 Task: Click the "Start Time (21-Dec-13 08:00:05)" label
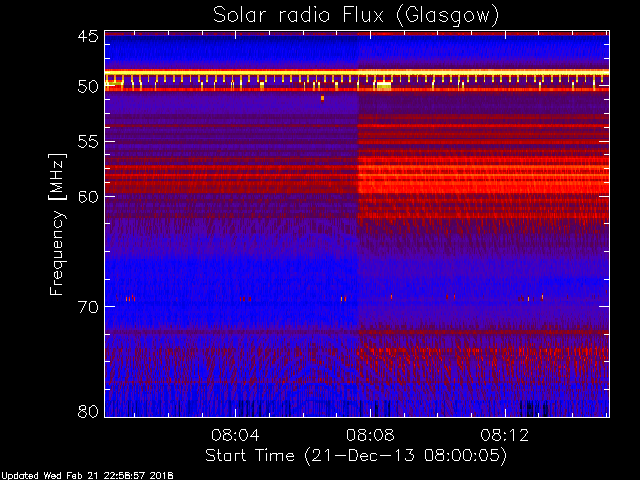356,456
